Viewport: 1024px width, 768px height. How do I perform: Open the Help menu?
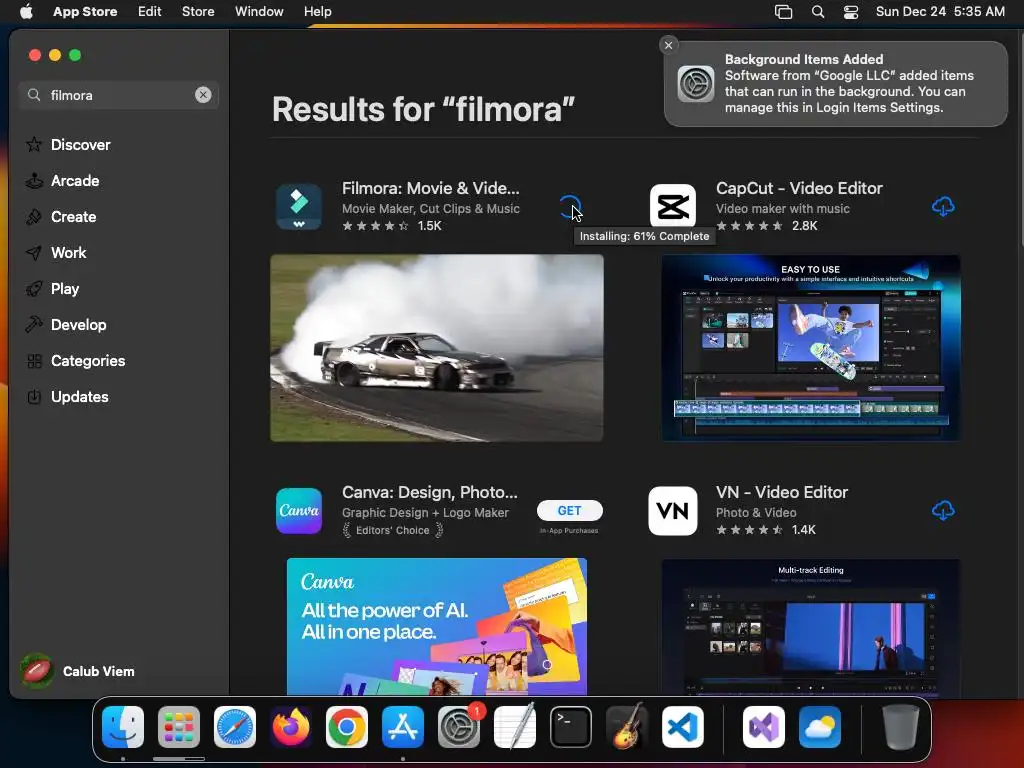pyautogui.click(x=317, y=11)
